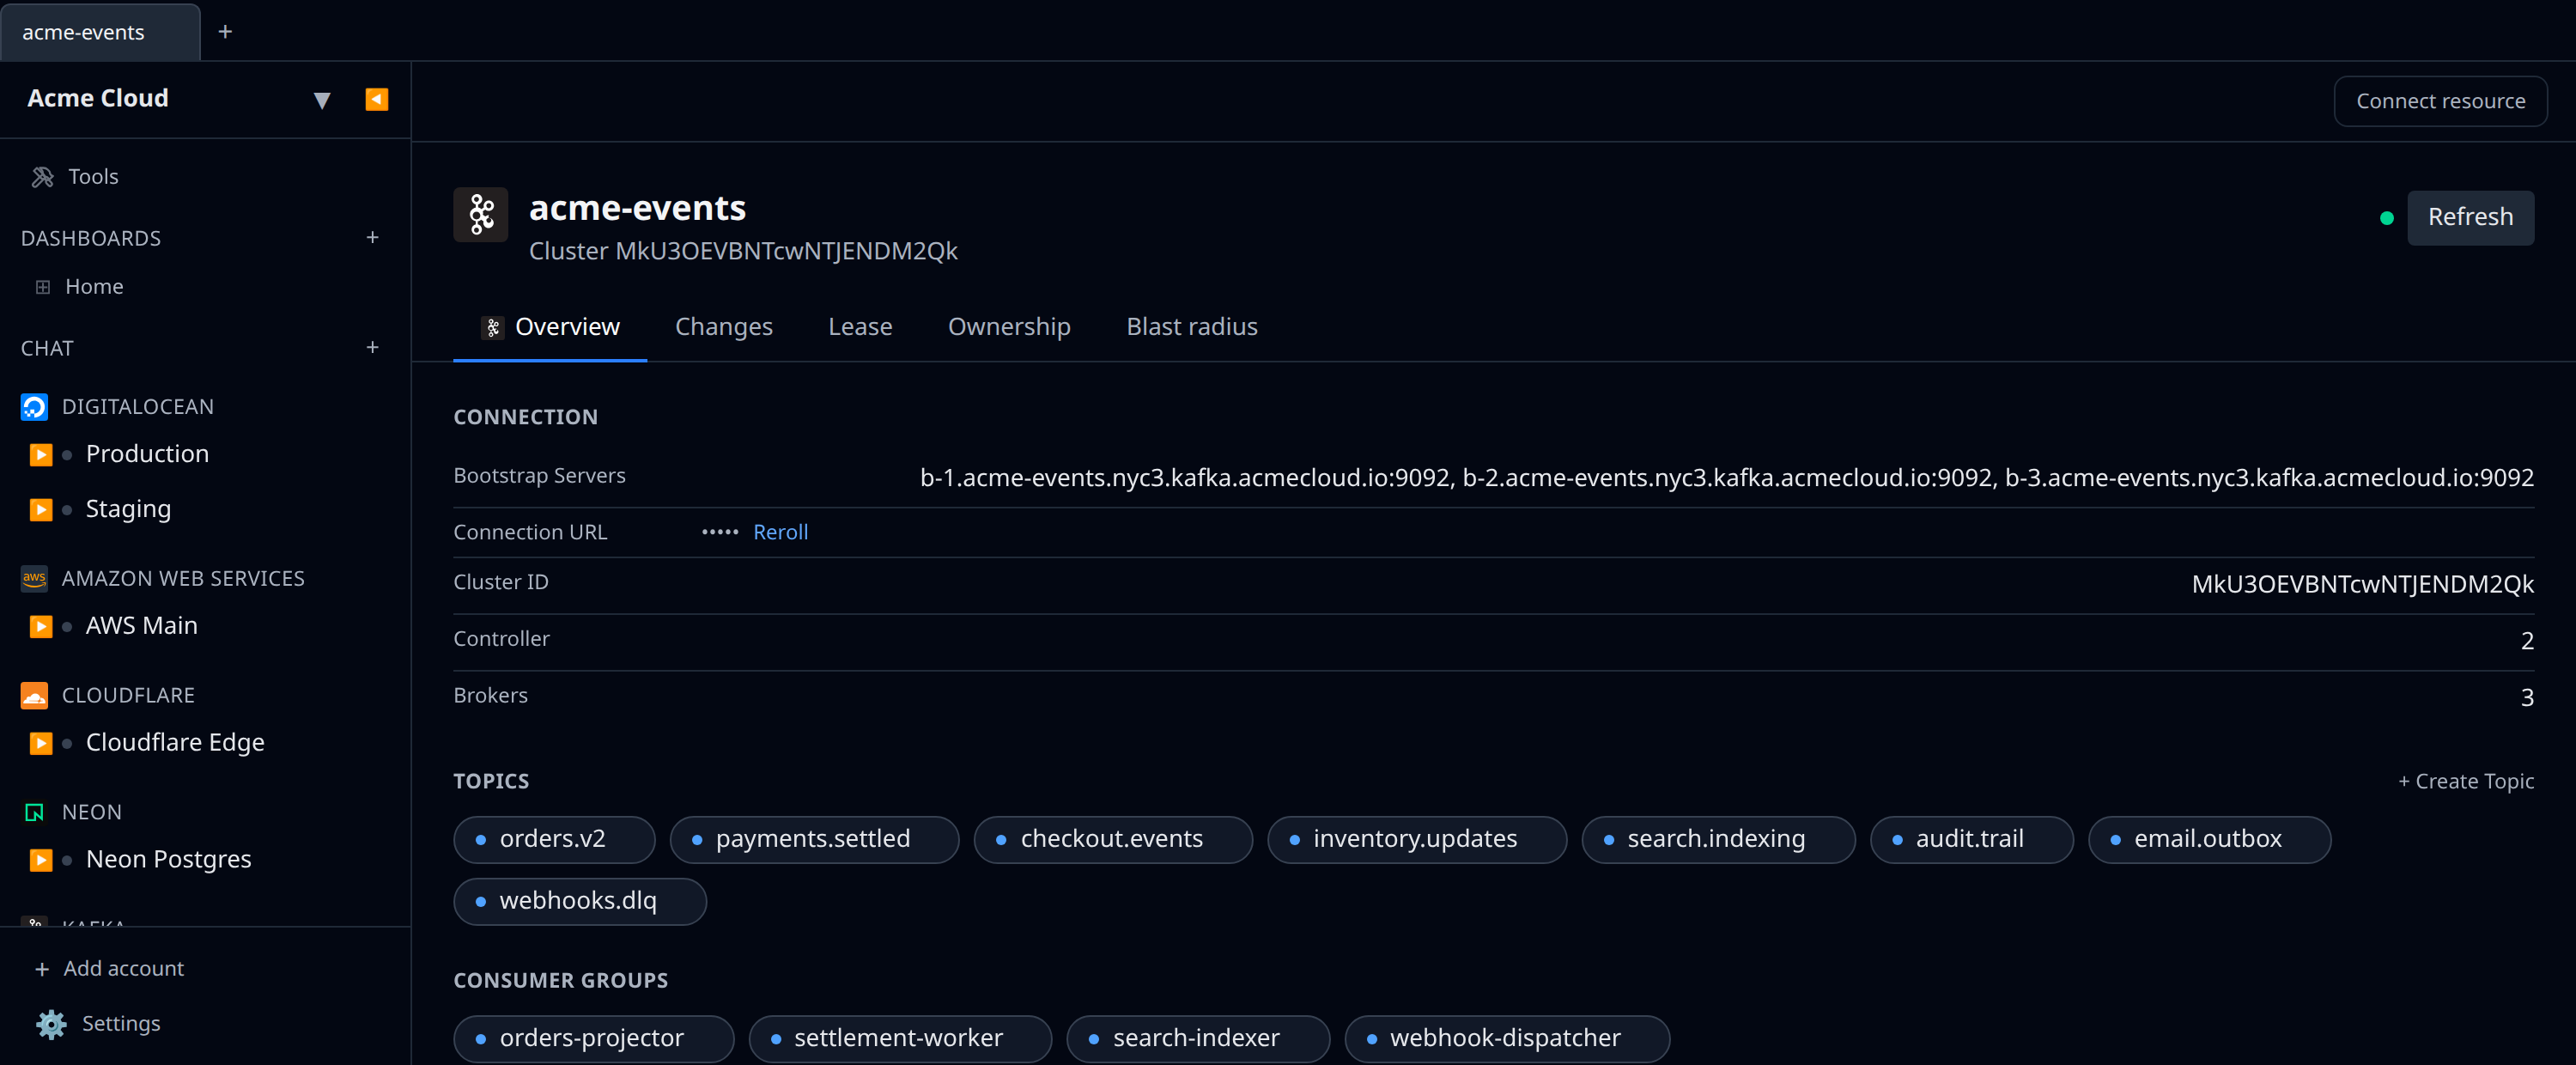
Task: Switch to the Lease tab
Action: [859, 327]
